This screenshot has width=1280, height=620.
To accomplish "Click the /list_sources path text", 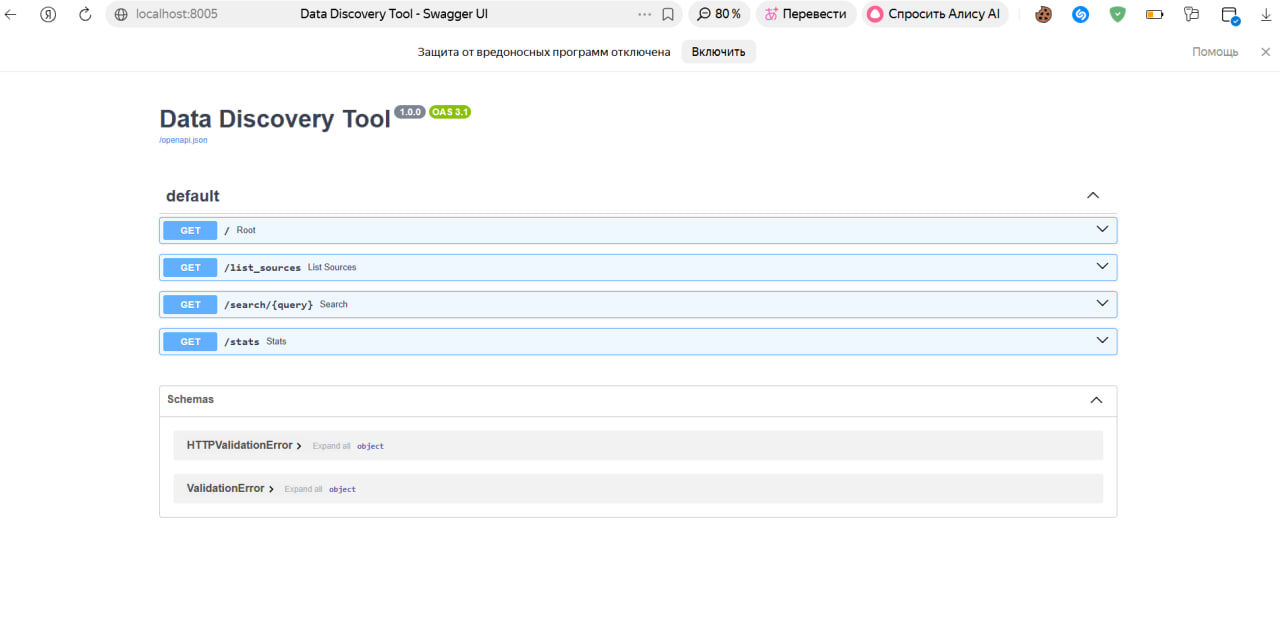I will pyautogui.click(x=262, y=268).
